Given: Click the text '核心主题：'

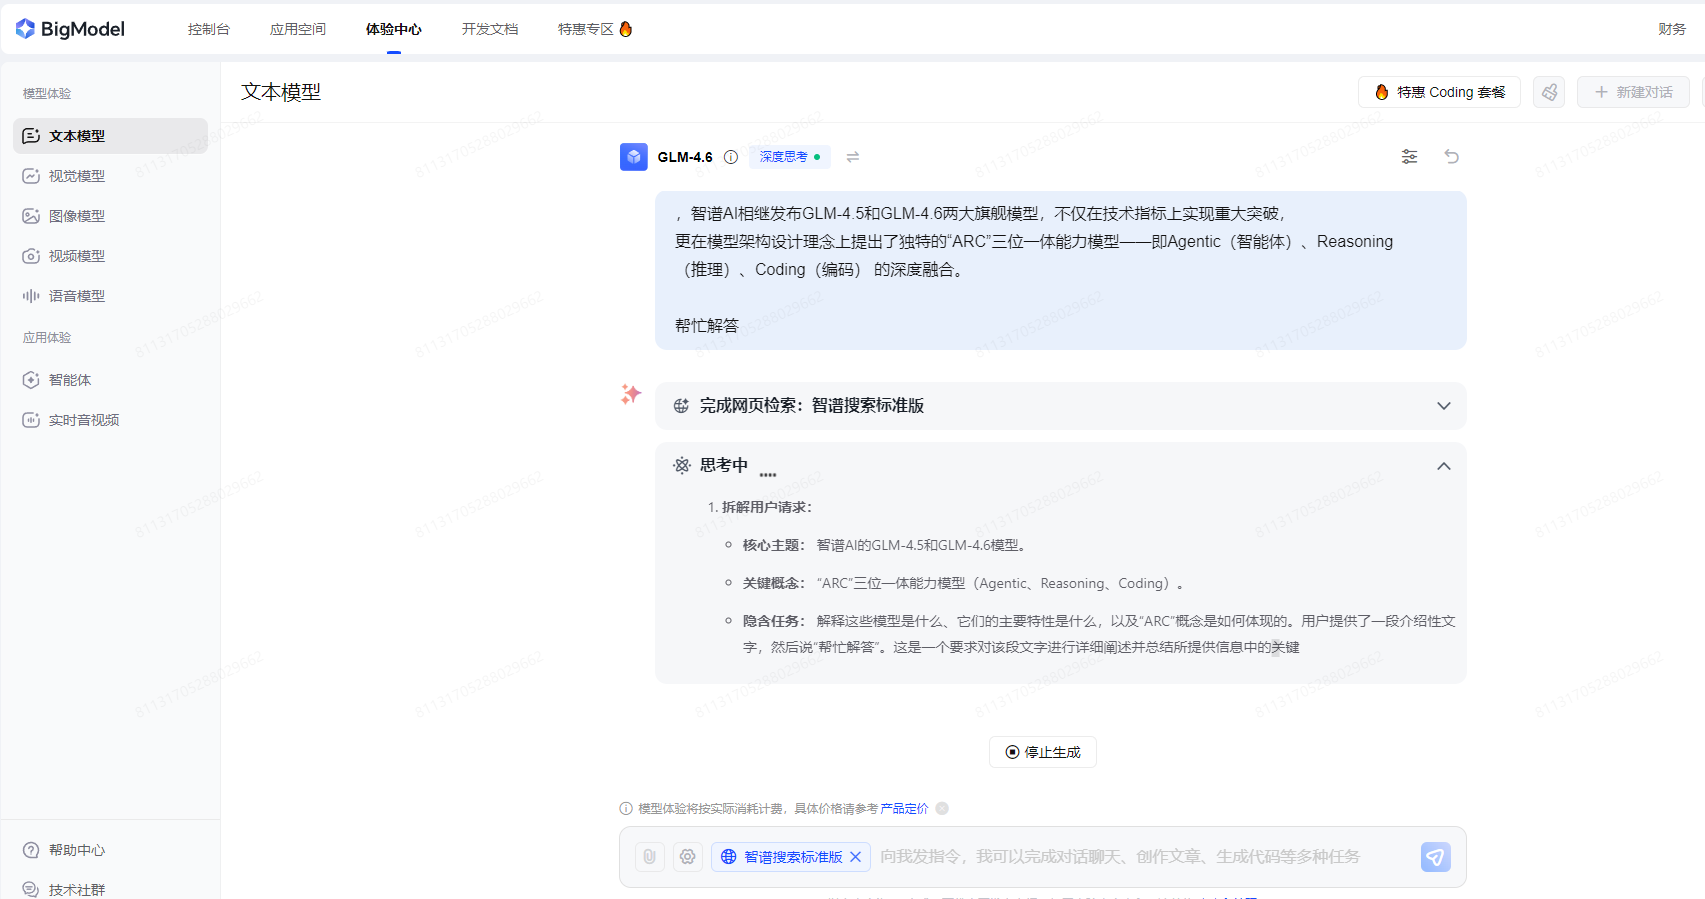Looking at the screenshot, I should tap(774, 545).
